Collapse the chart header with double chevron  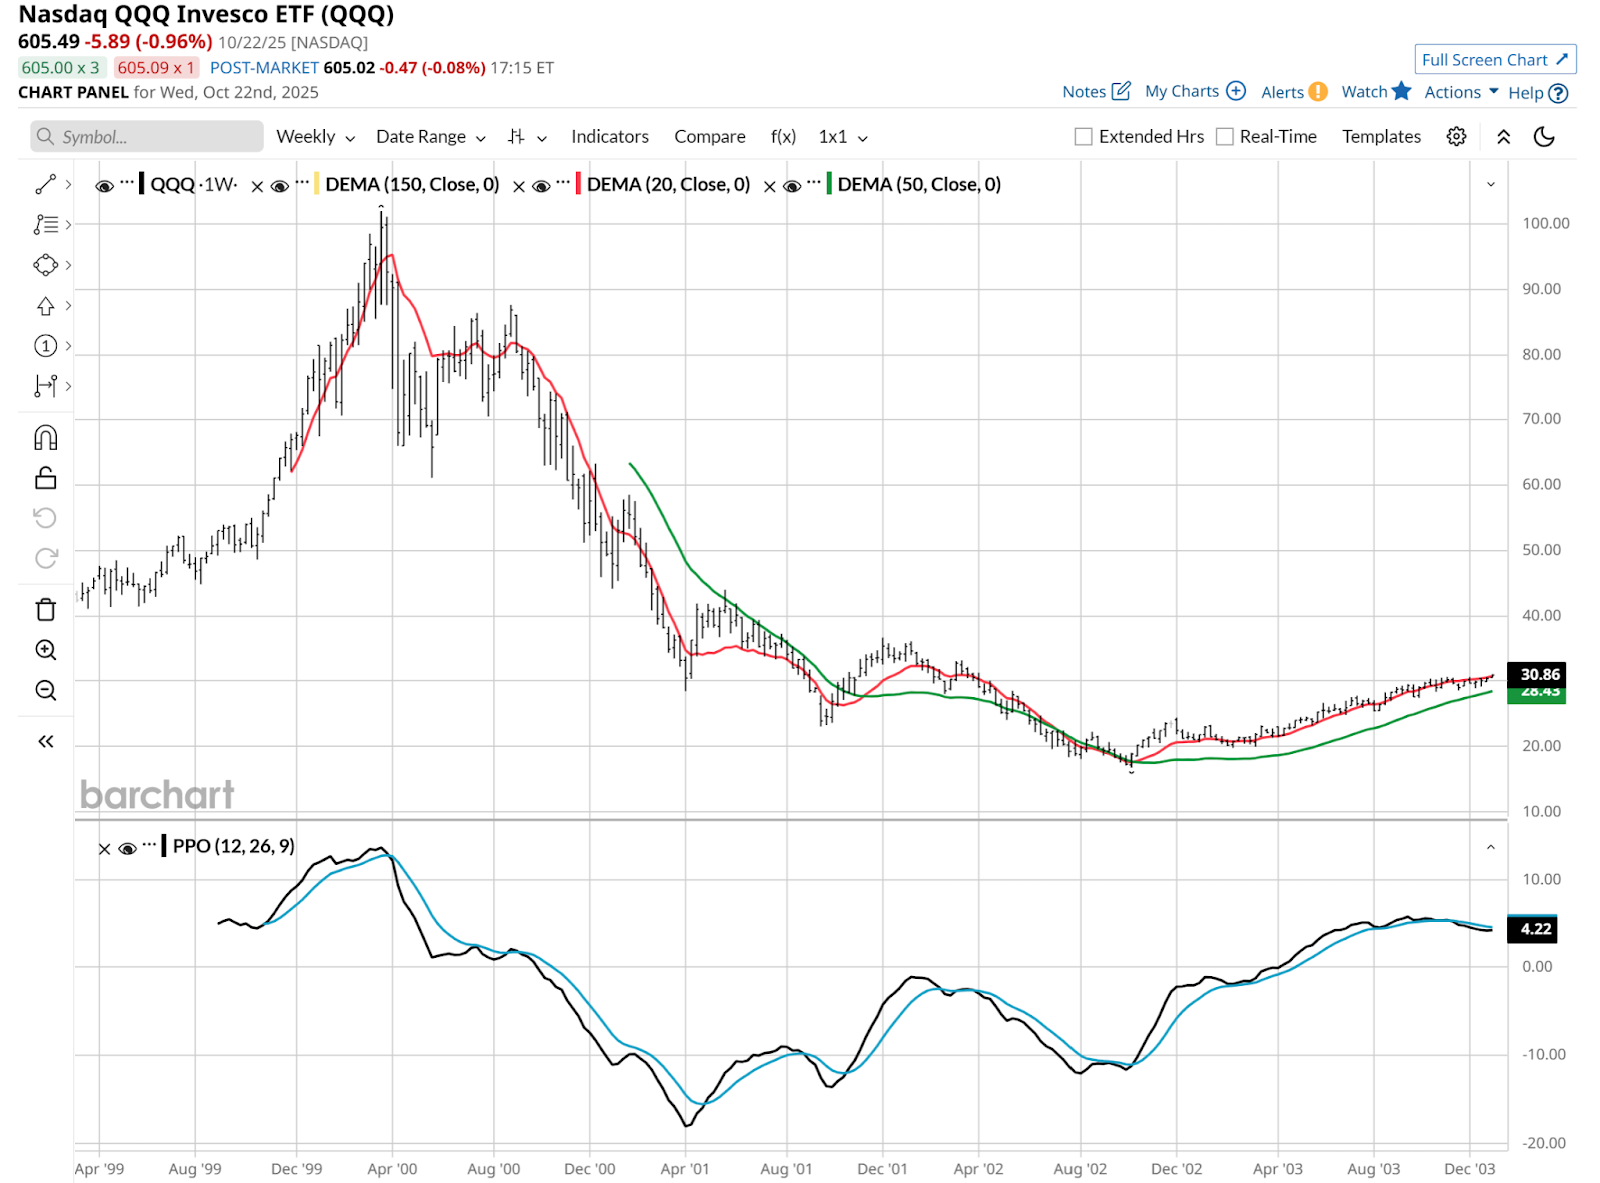1503,137
